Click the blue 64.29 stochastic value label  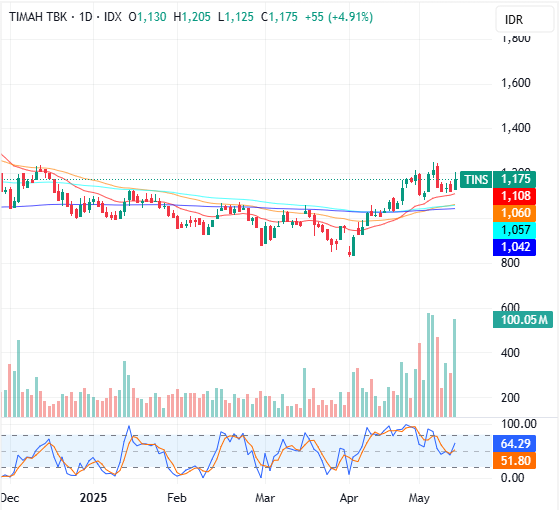point(514,444)
